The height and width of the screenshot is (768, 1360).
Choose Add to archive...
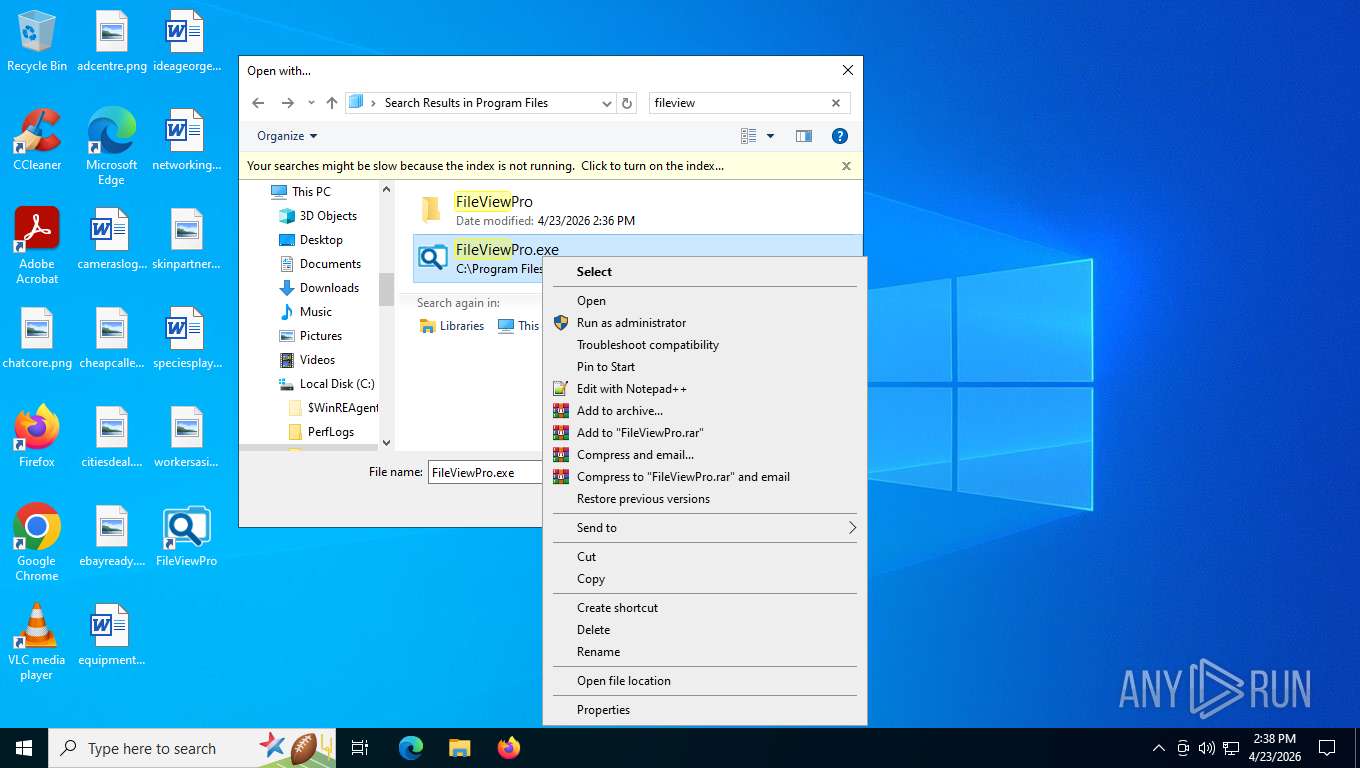point(705,411)
